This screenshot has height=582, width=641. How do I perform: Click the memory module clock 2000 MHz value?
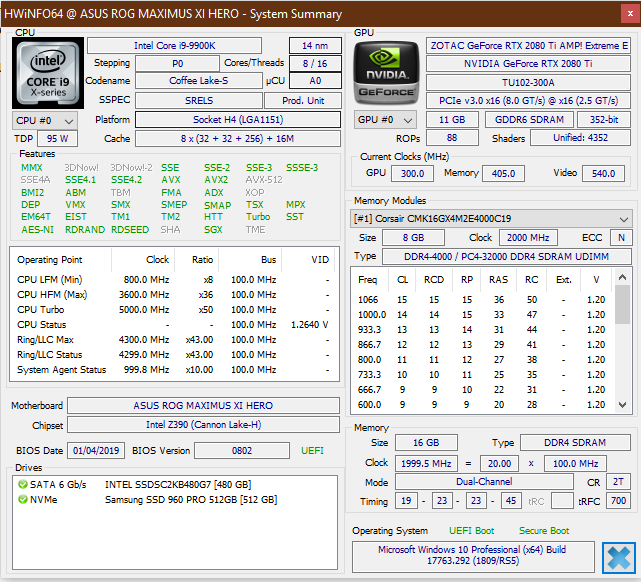tap(528, 238)
